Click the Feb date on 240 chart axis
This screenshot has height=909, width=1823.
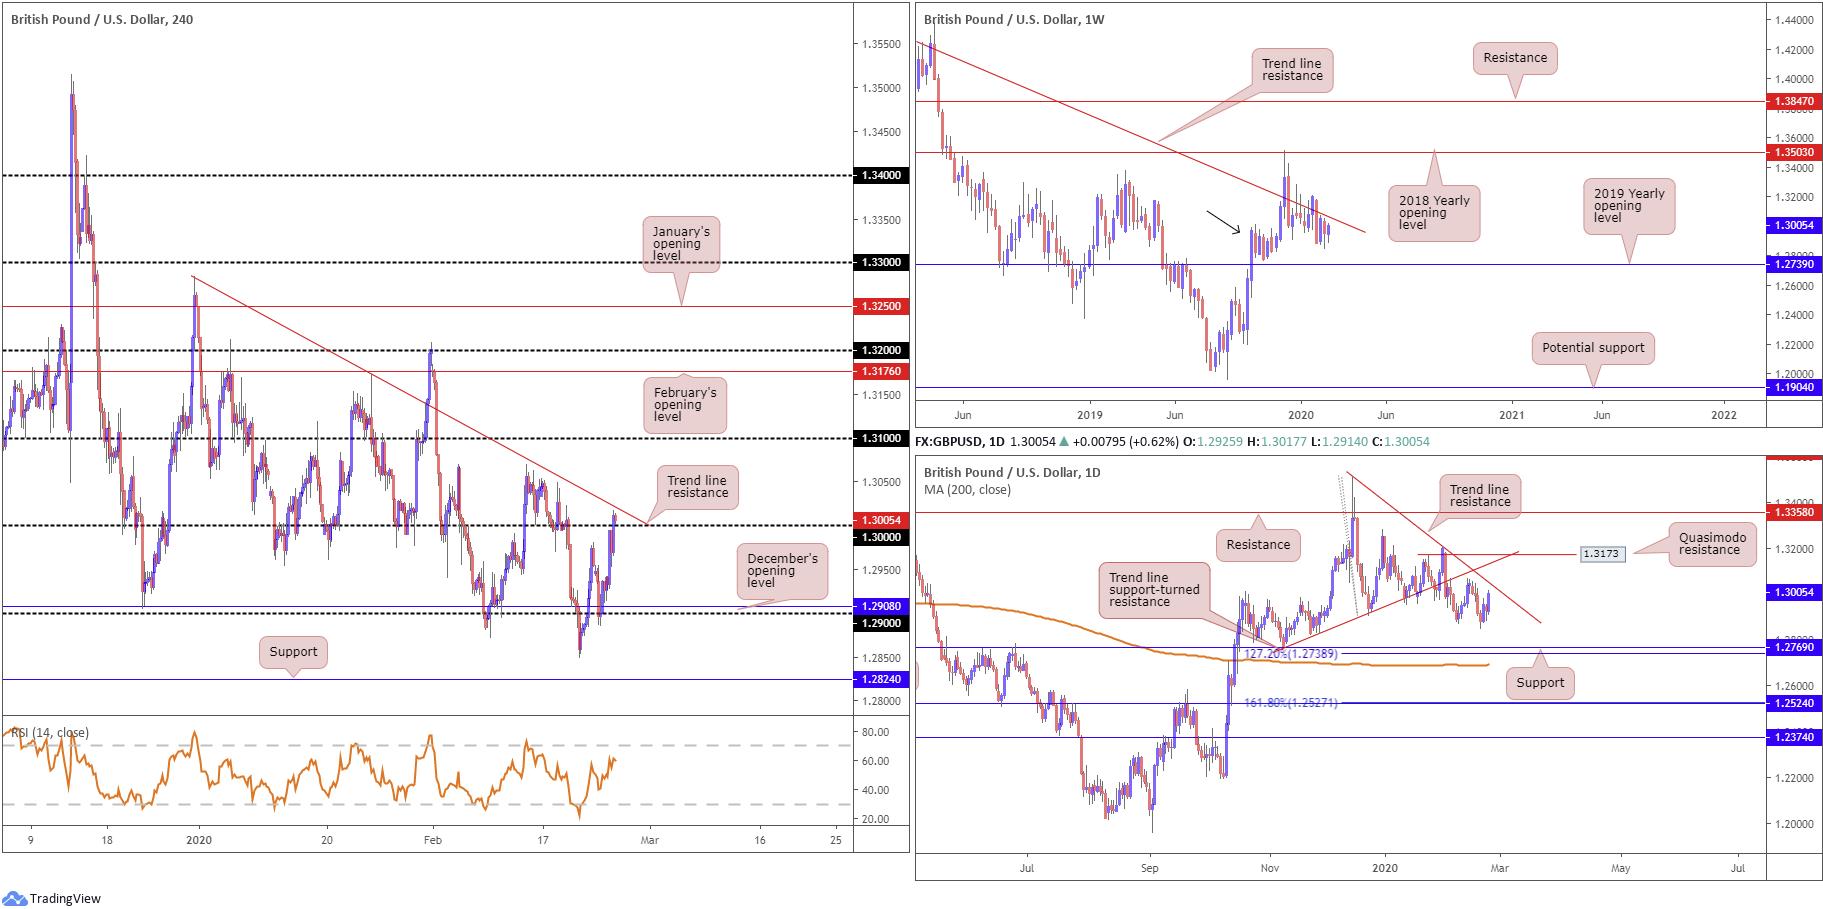pos(432,840)
